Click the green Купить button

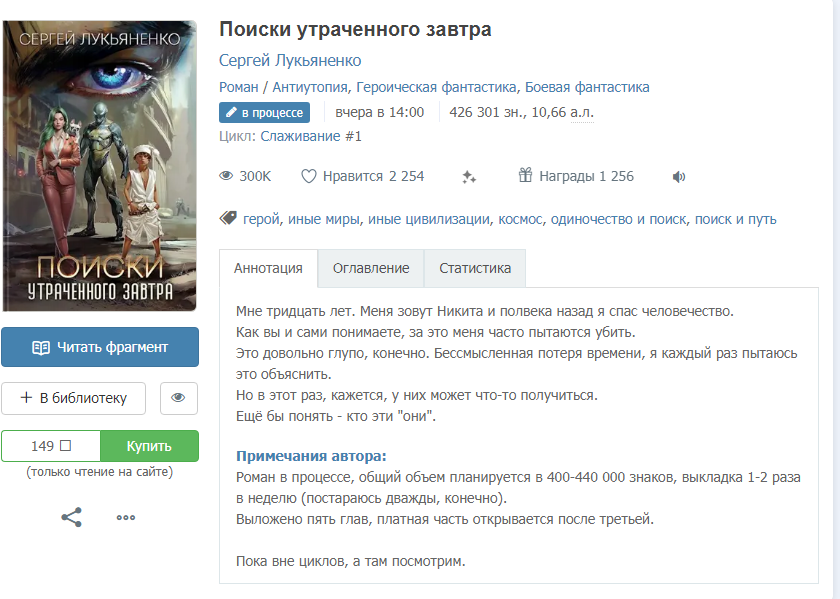[x=149, y=446]
